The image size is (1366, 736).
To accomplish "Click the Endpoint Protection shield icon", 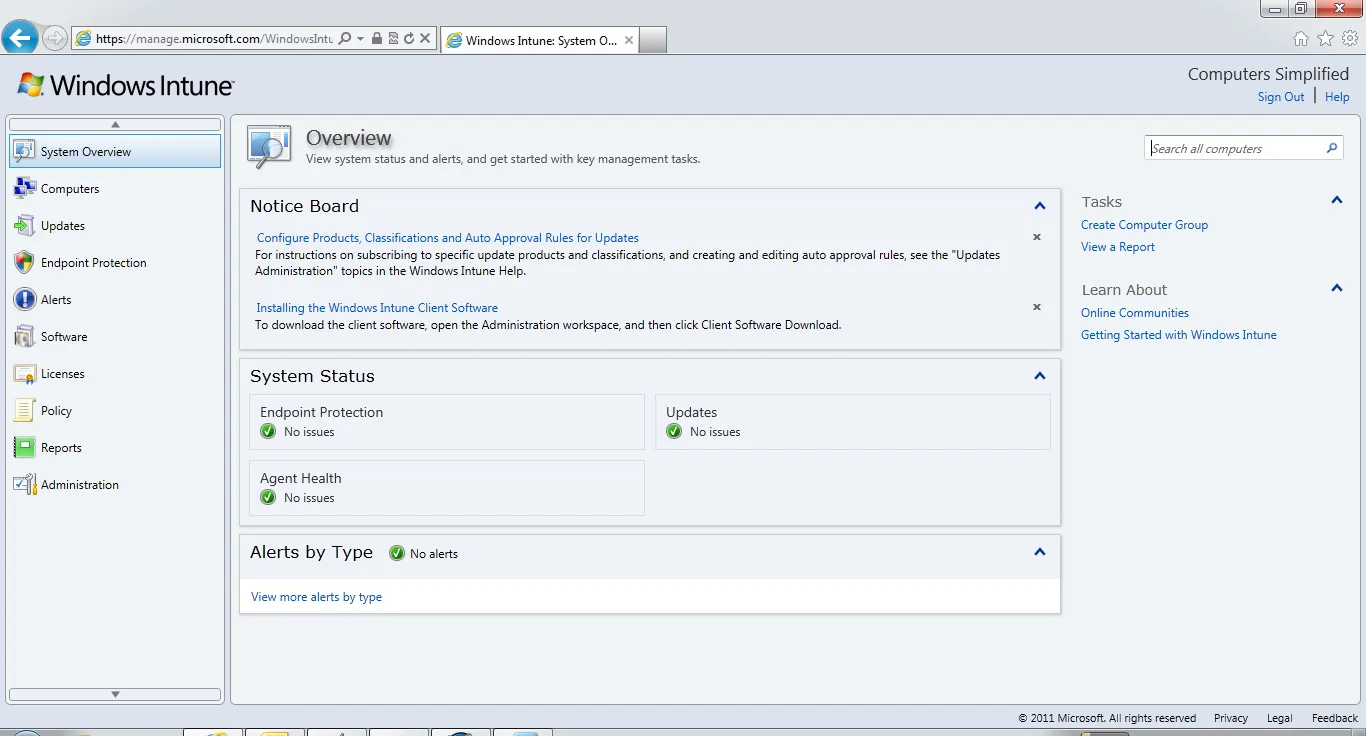I will (x=25, y=262).
